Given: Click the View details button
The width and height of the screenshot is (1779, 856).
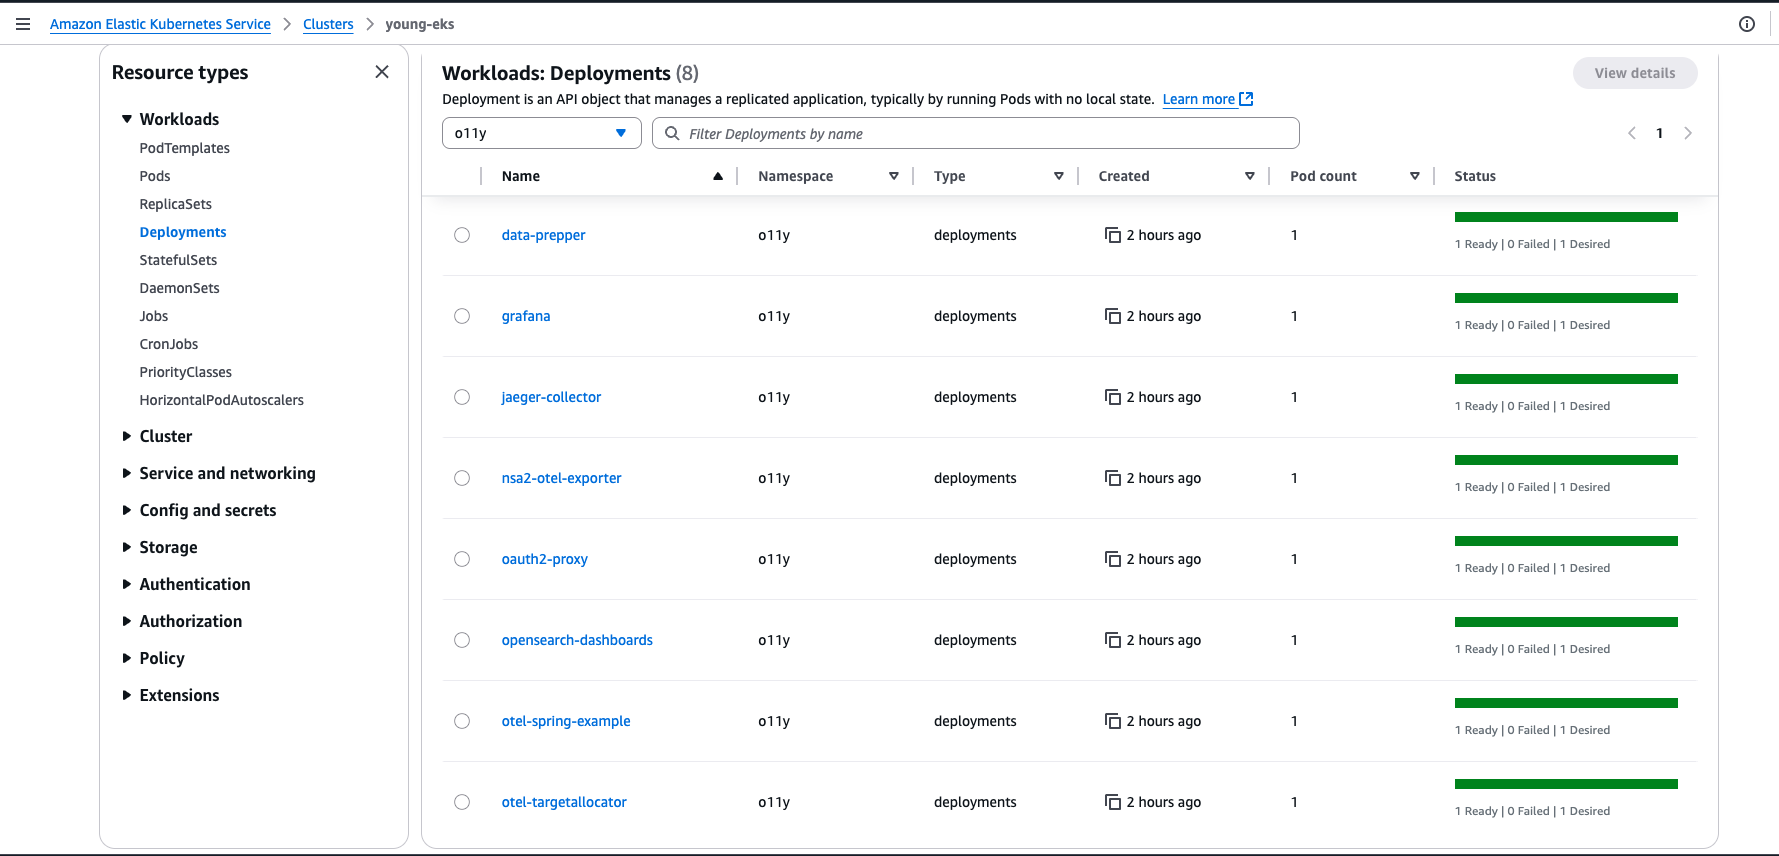Looking at the screenshot, I should coord(1635,73).
